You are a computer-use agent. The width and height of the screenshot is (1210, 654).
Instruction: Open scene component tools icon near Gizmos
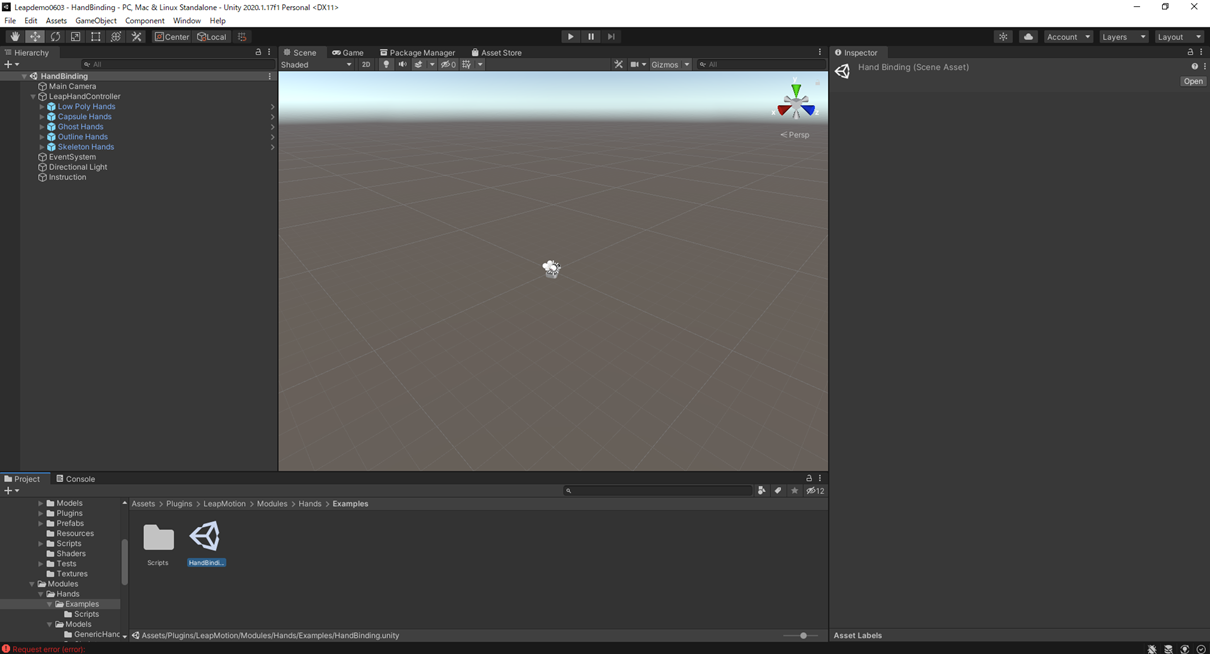pyautogui.click(x=618, y=65)
